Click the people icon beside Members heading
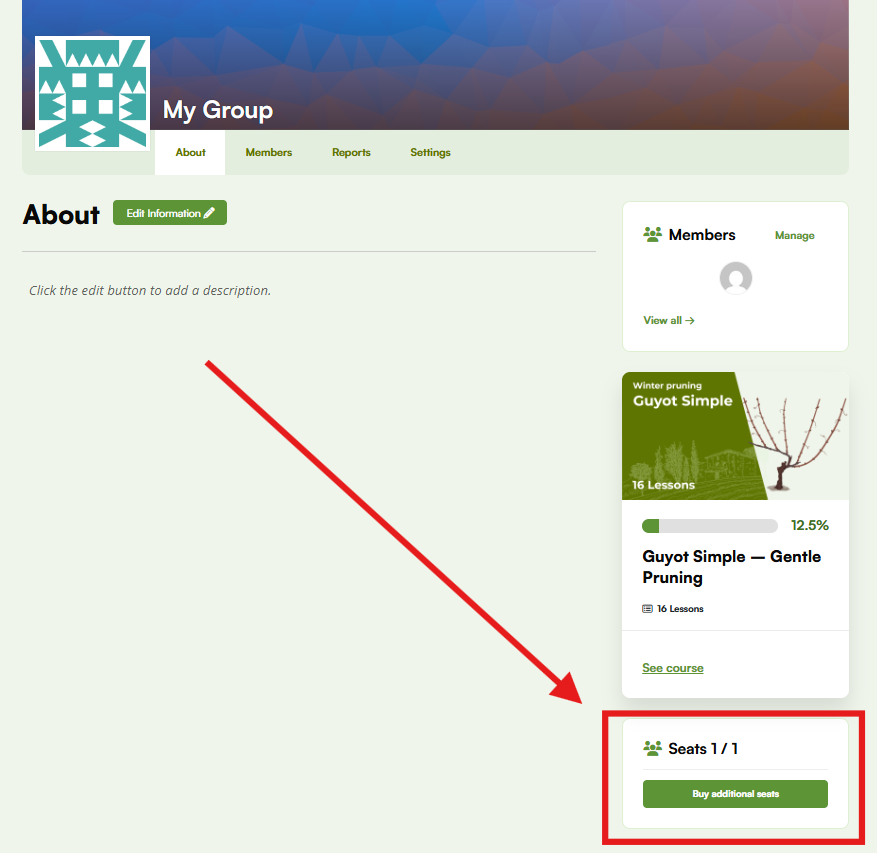Viewport: 877px width, 853px height. pos(652,234)
